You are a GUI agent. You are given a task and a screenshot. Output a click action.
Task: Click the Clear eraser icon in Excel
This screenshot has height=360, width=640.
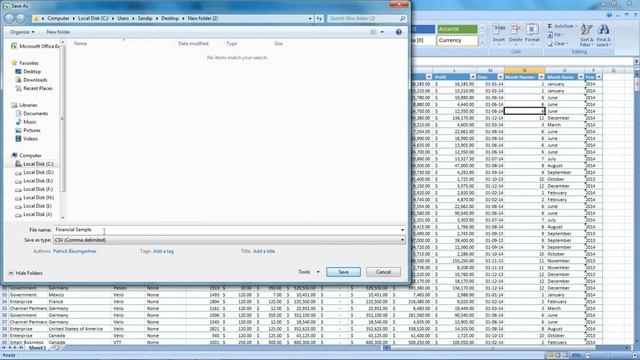[x=550, y=43]
